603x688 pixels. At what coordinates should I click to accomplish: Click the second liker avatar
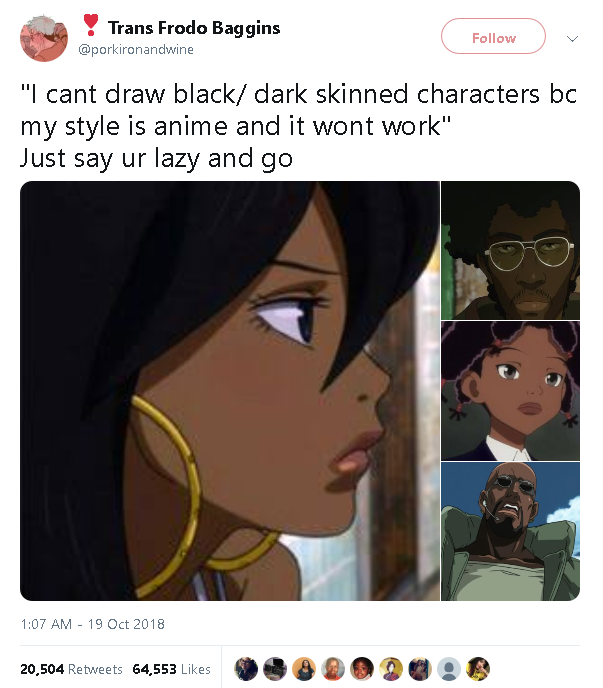(x=275, y=669)
